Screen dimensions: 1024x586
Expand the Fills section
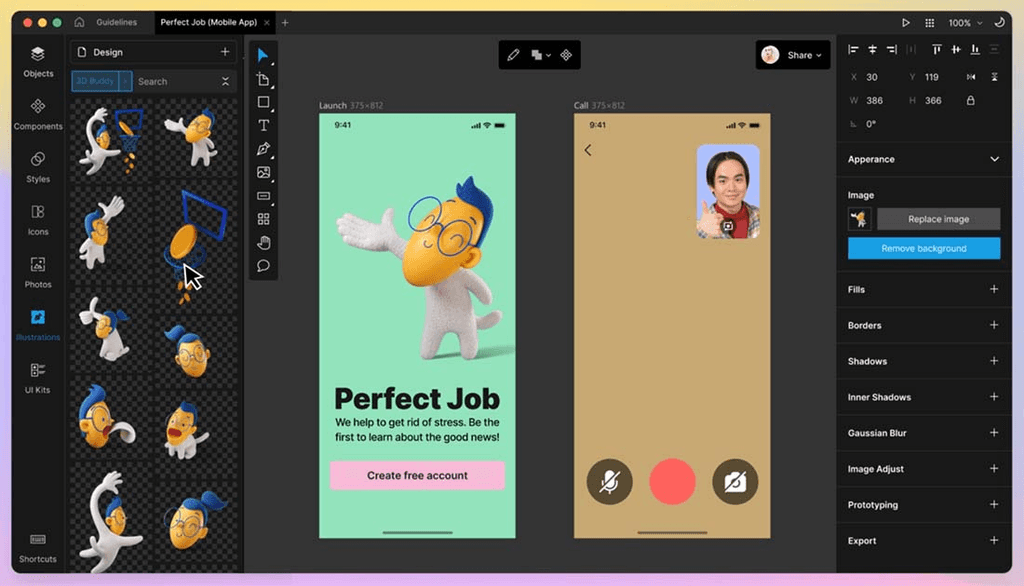click(x=994, y=289)
